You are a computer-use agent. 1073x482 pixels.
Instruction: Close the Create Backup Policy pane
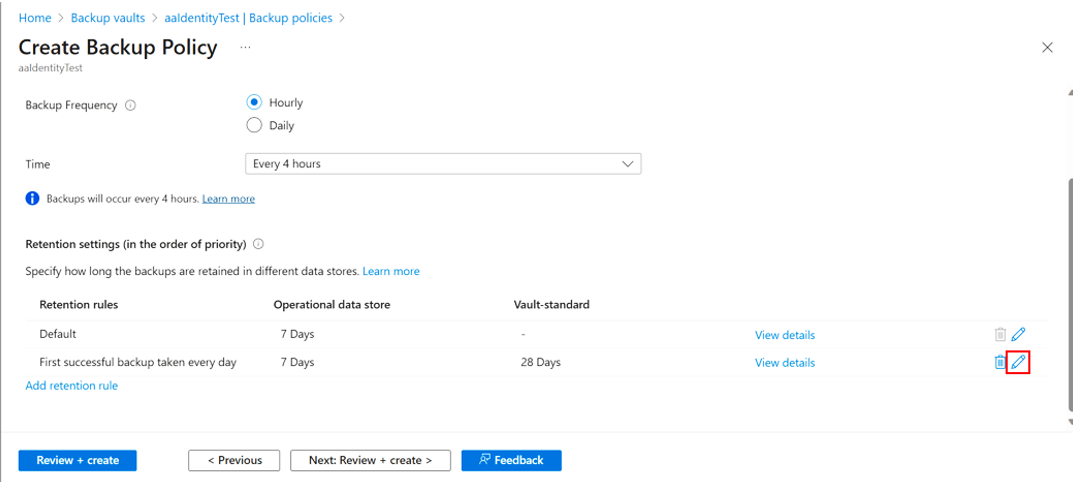tap(1047, 47)
